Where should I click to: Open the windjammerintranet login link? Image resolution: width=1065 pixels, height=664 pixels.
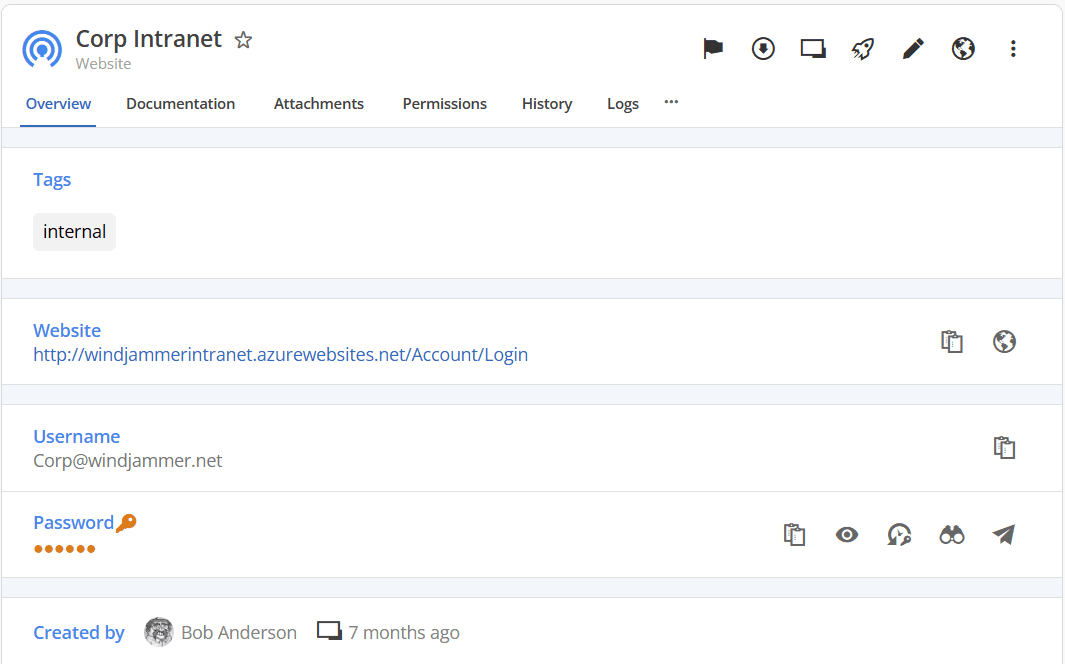pos(280,355)
